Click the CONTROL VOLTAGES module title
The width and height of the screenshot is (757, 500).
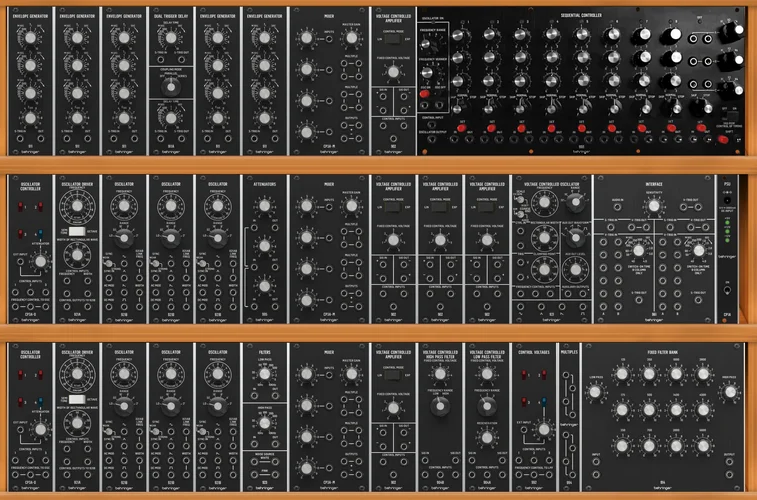[x=533, y=352]
